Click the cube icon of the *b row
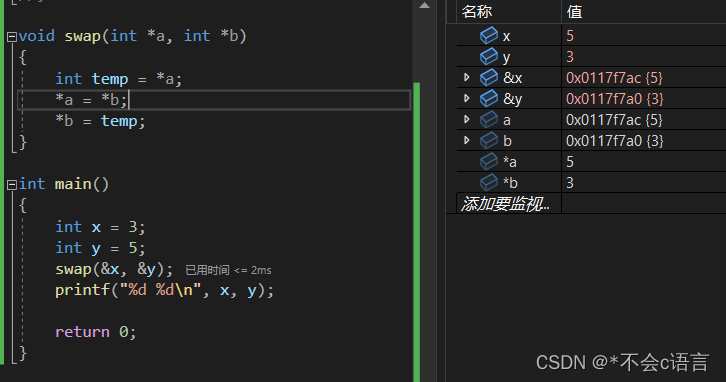726x382 pixels. pyautogui.click(x=488, y=182)
